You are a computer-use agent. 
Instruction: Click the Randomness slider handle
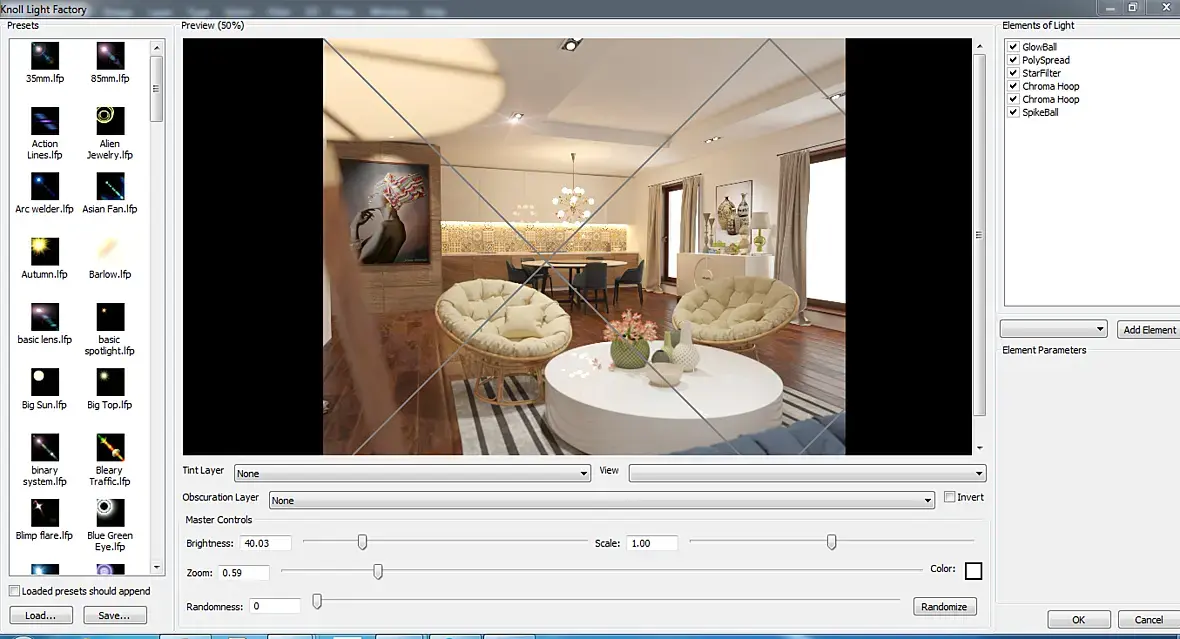point(317,601)
